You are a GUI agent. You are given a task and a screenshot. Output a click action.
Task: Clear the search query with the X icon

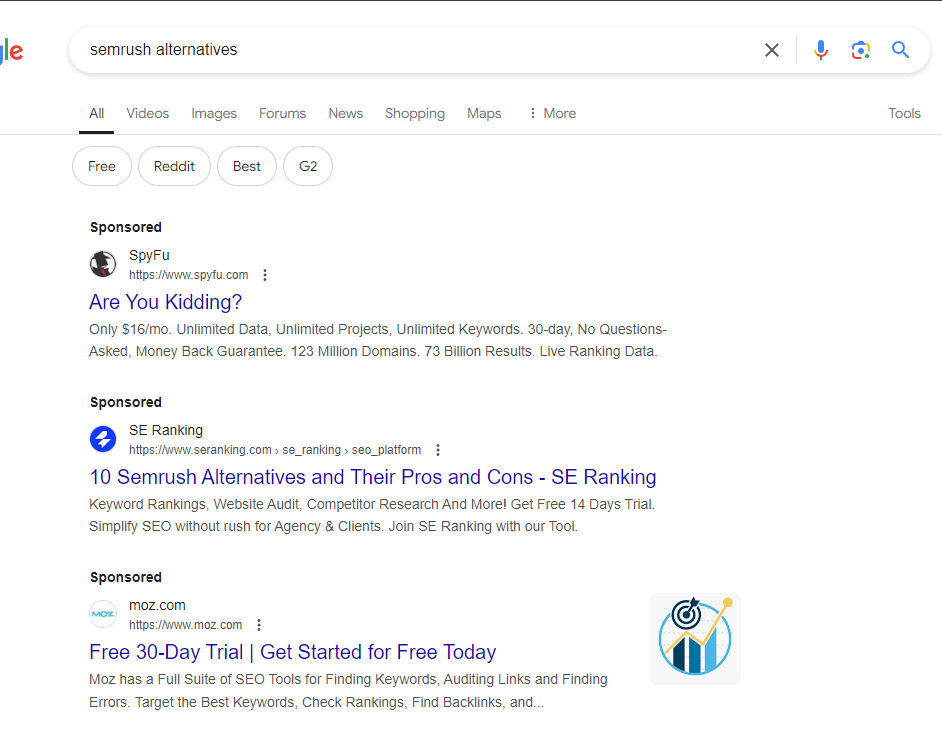pos(772,50)
